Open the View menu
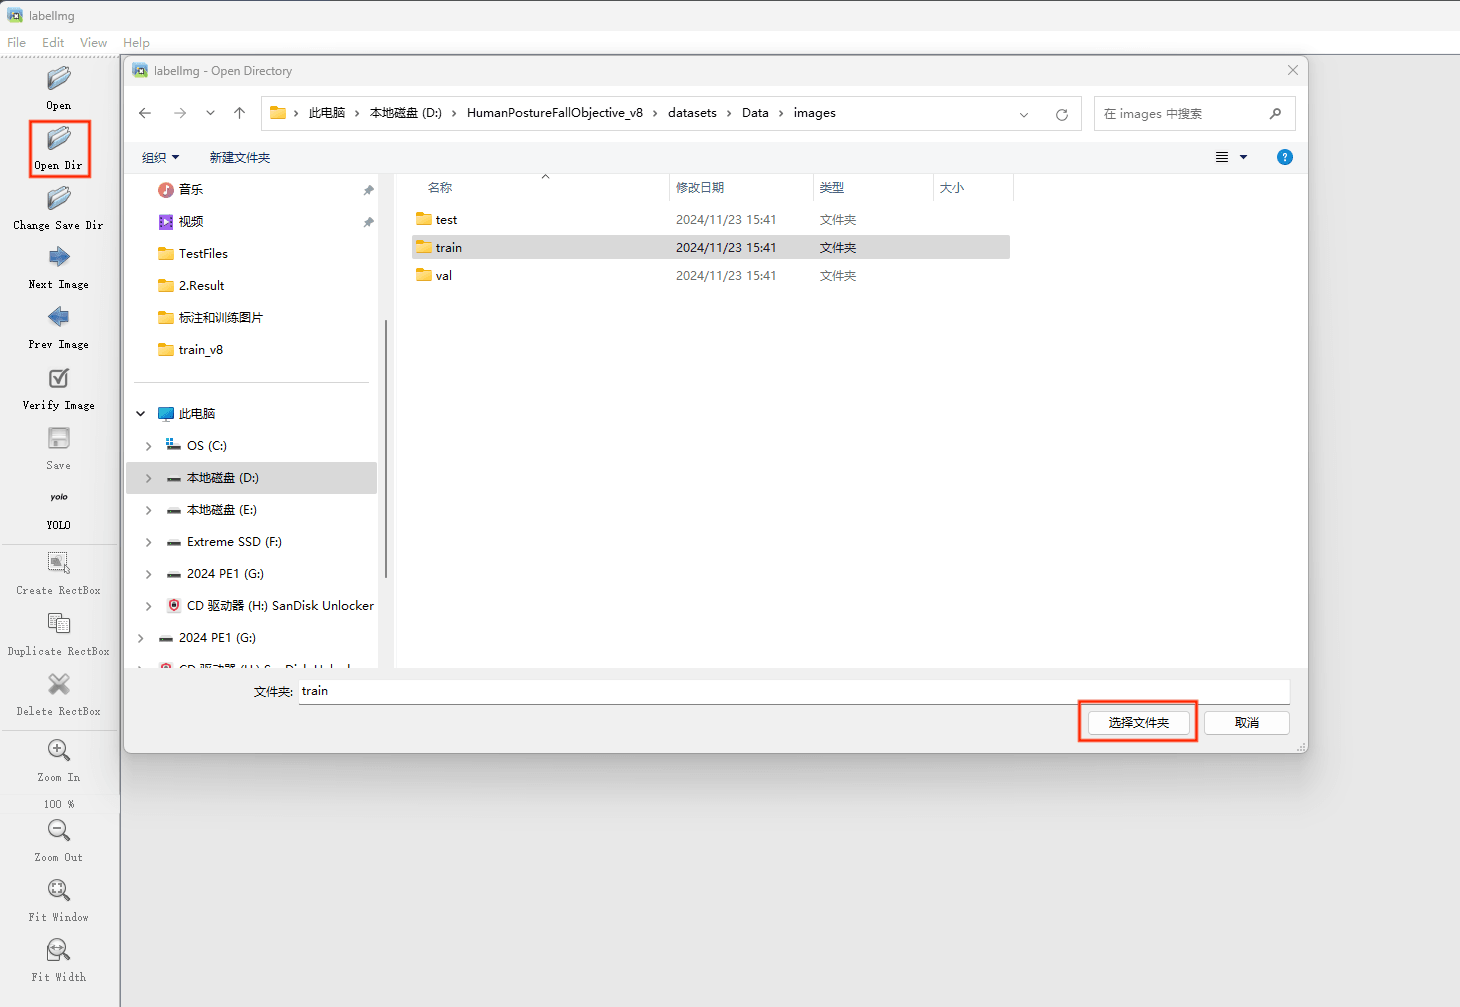The height and width of the screenshot is (1007, 1460). tap(93, 43)
